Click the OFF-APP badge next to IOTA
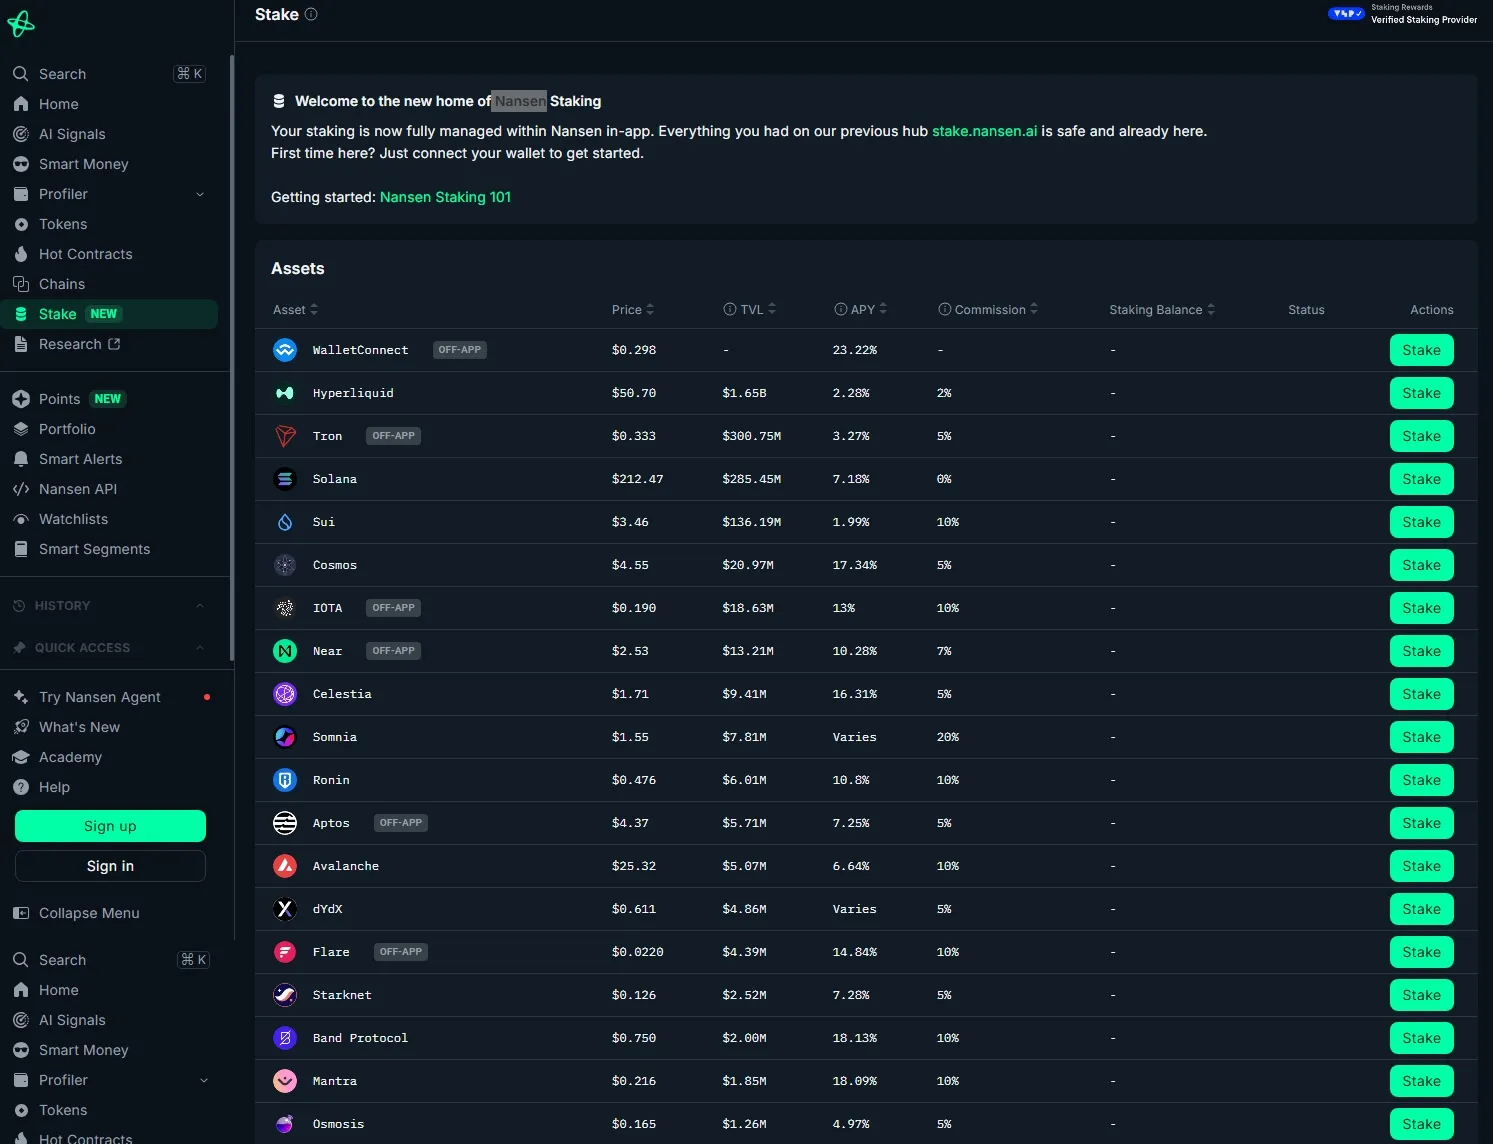The height and width of the screenshot is (1144, 1493). click(393, 608)
